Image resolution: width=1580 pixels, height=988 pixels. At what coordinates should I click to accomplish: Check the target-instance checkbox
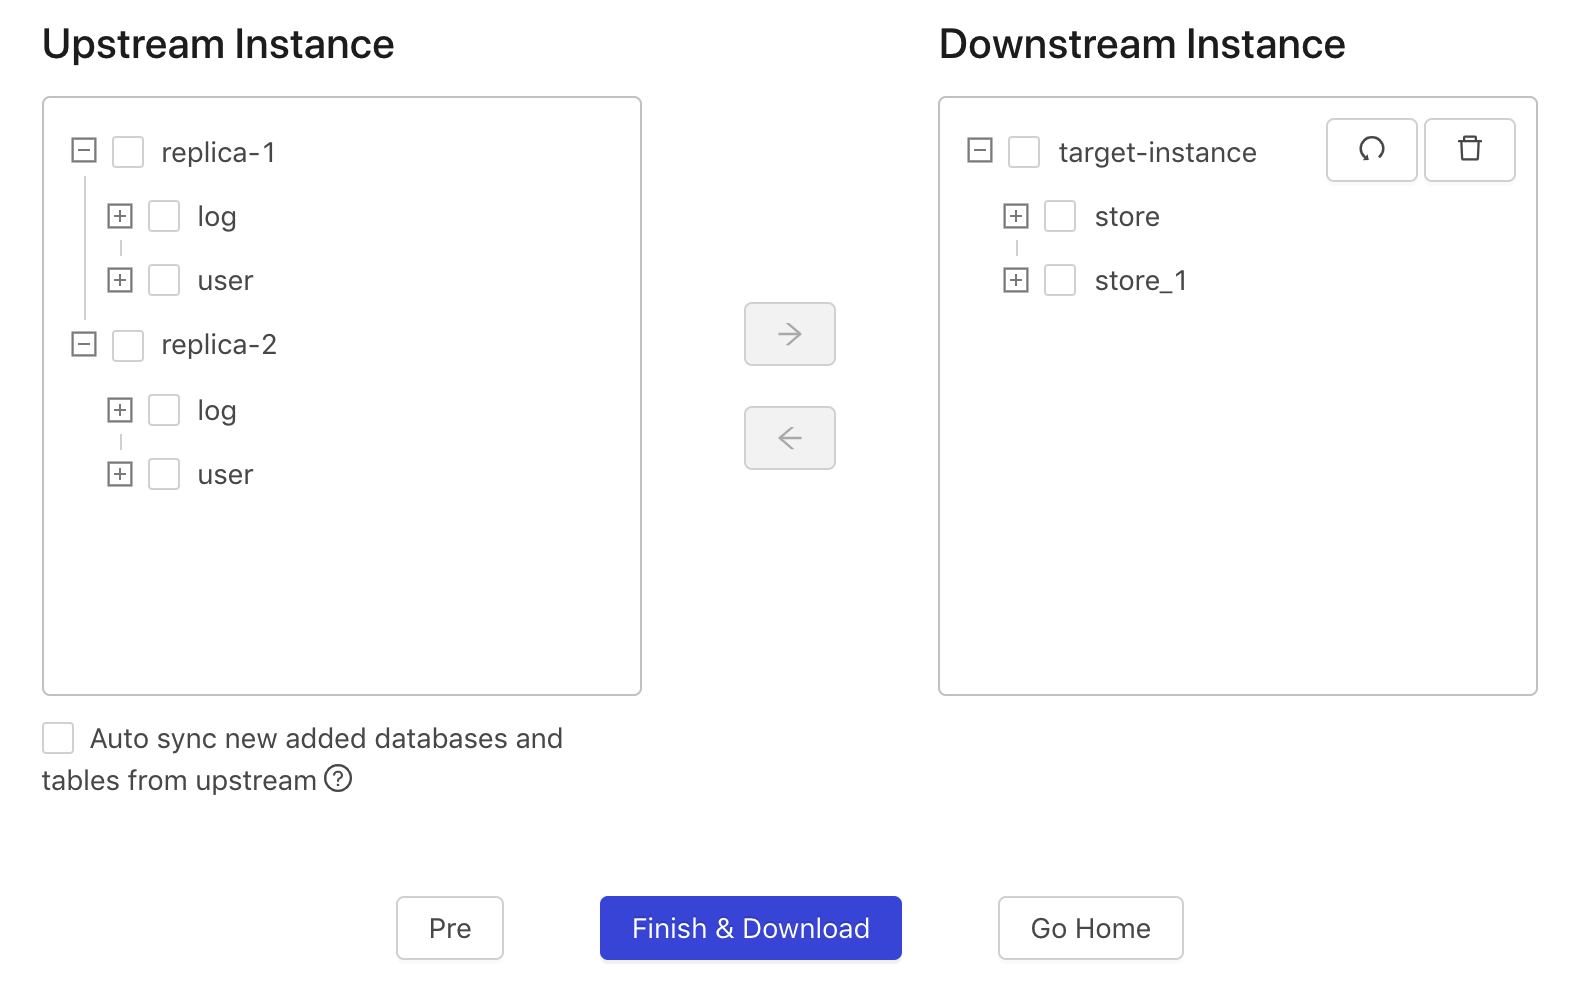pyautogui.click(x=1024, y=152)
